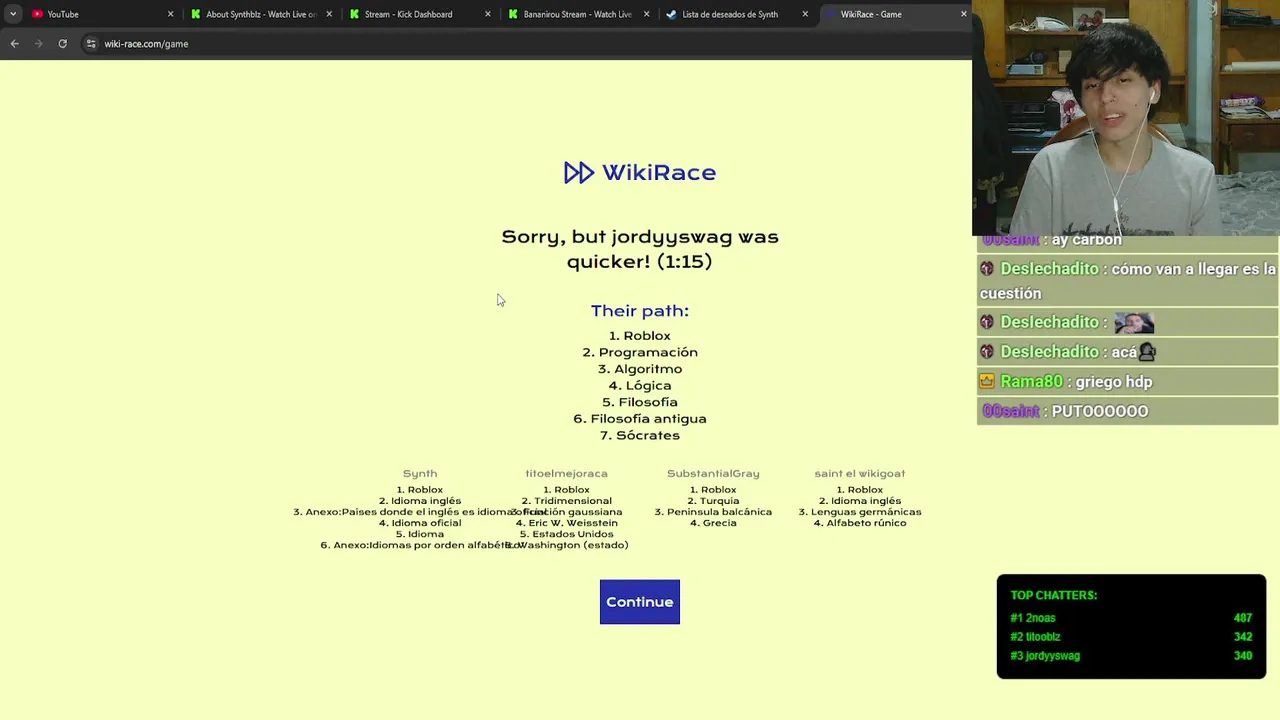
Task: Click path step '4. Lógica'
Action: coord(640,385)
